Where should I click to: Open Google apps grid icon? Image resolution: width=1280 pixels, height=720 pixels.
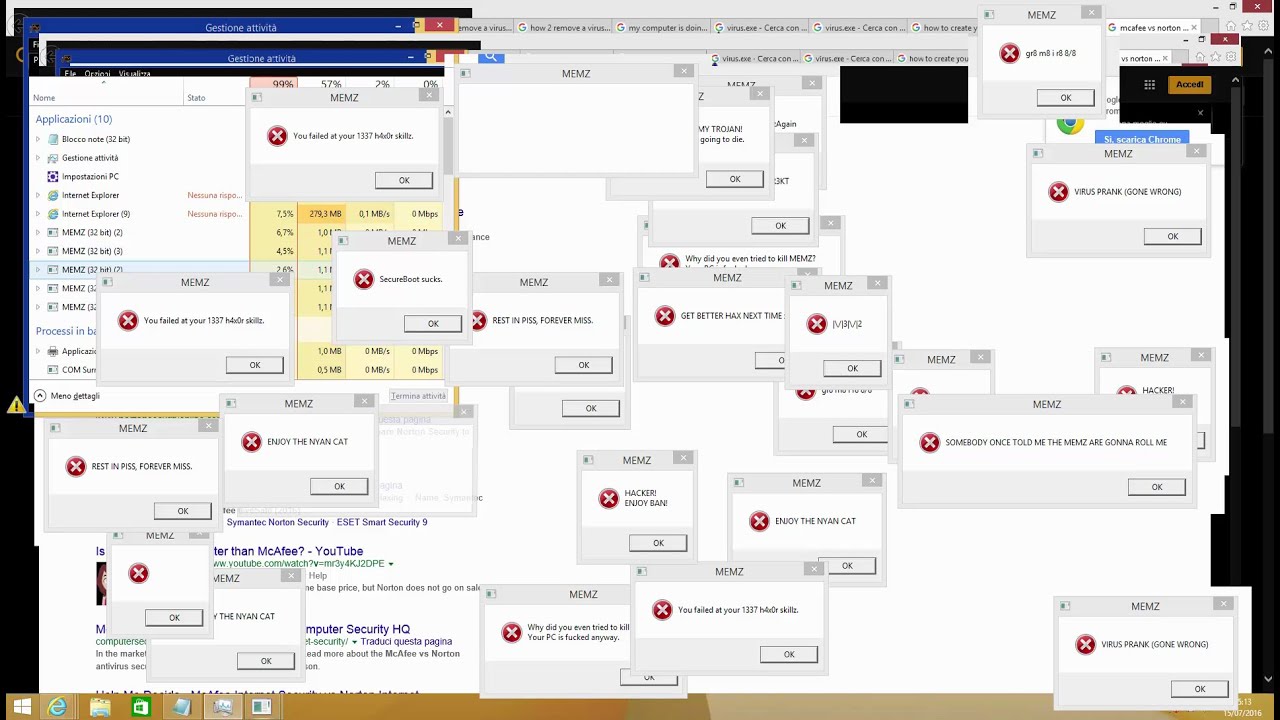point(1150,85)
